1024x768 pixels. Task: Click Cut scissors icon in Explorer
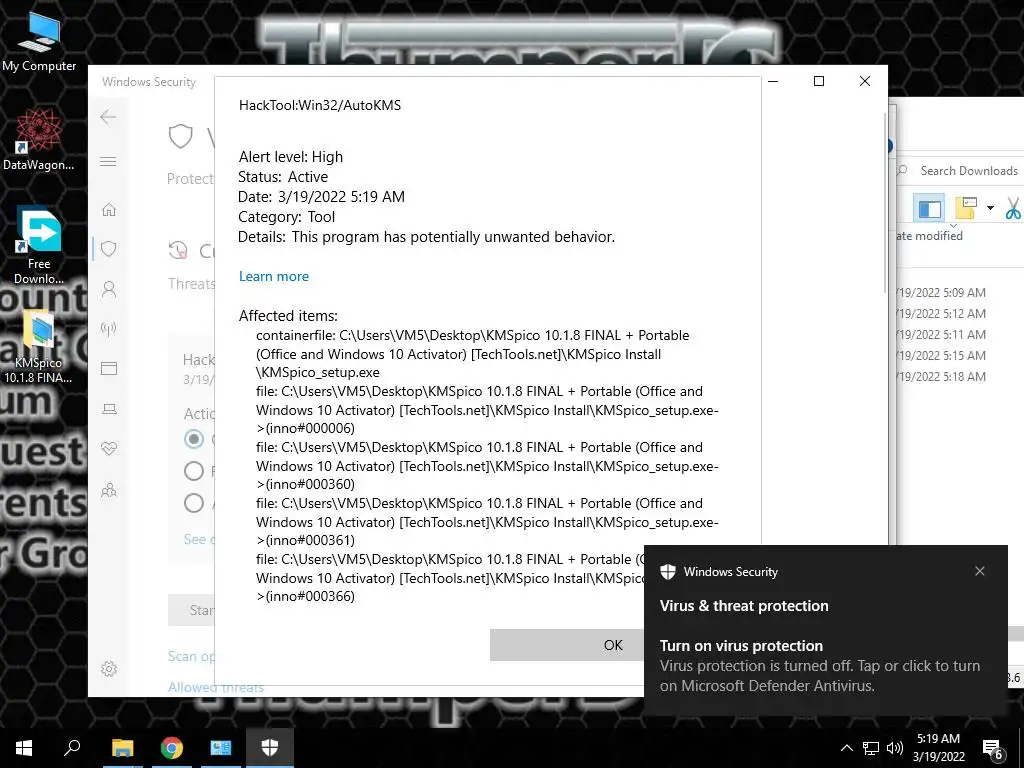coord(1013,208)
